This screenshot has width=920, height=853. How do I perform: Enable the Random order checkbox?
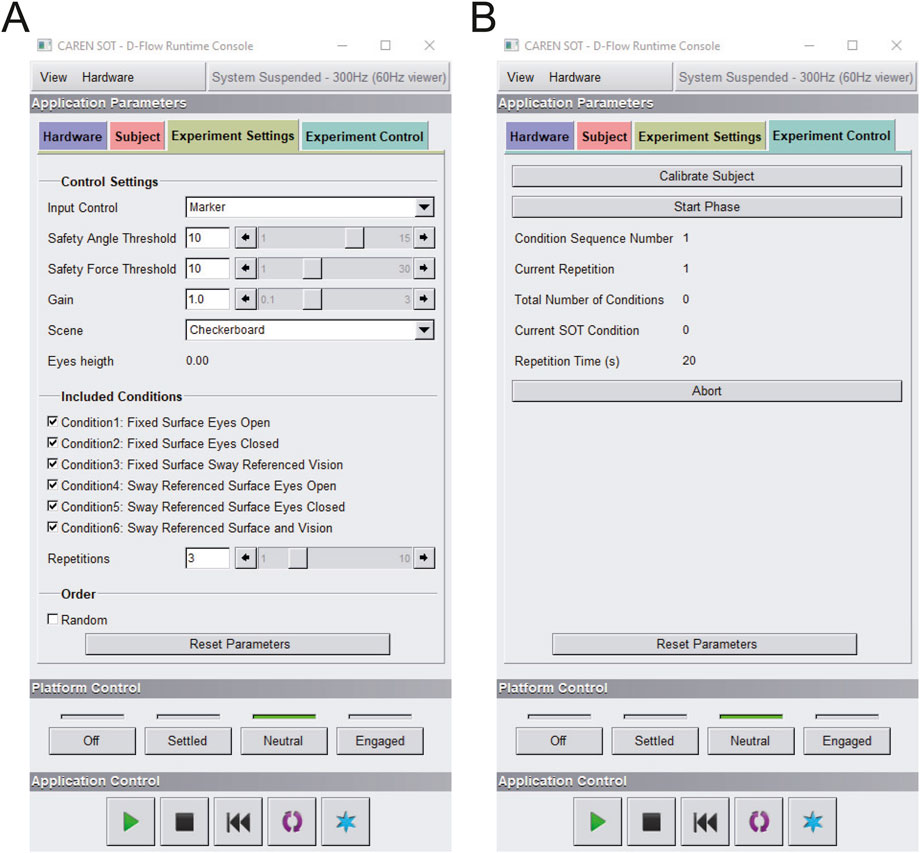[x=53, y=620]
